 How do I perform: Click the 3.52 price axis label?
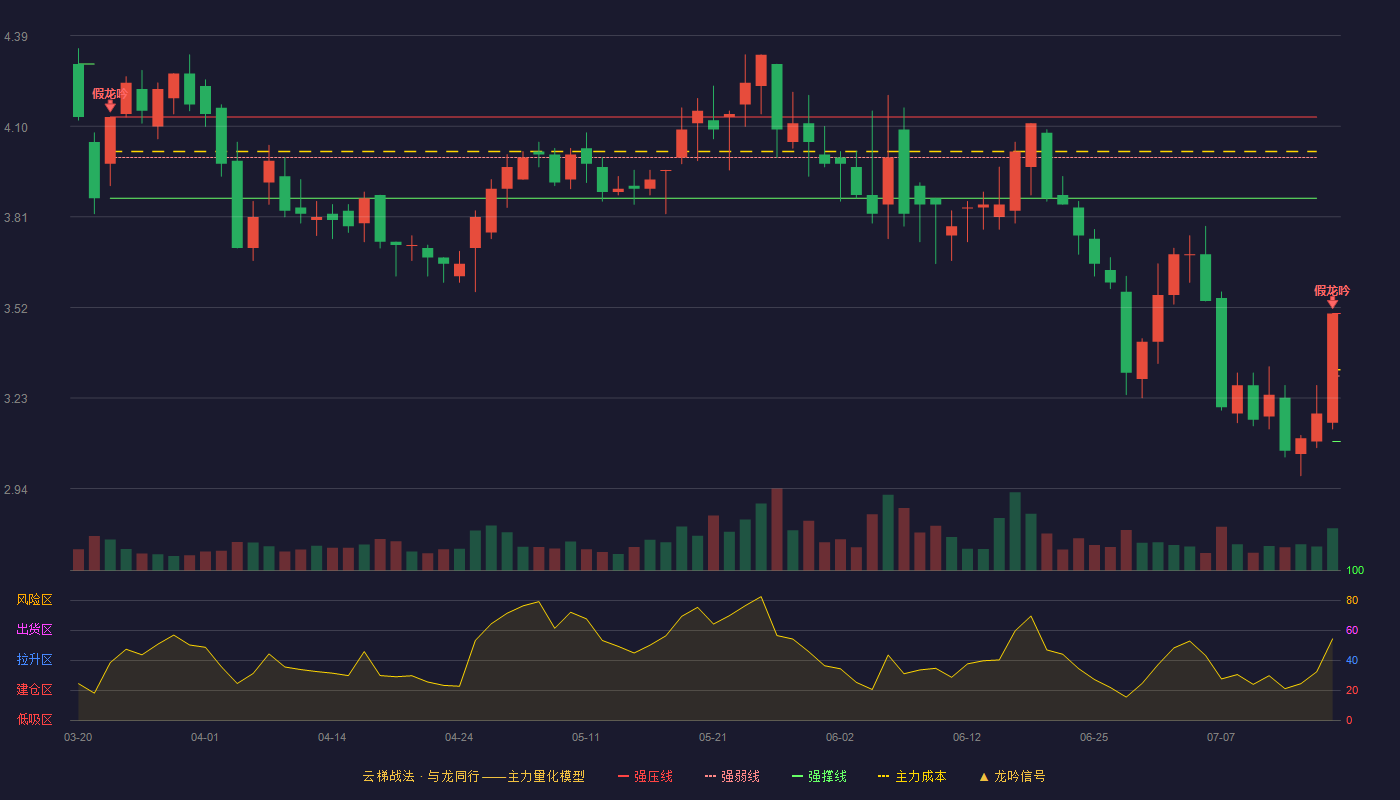click(x=16, y=309)
